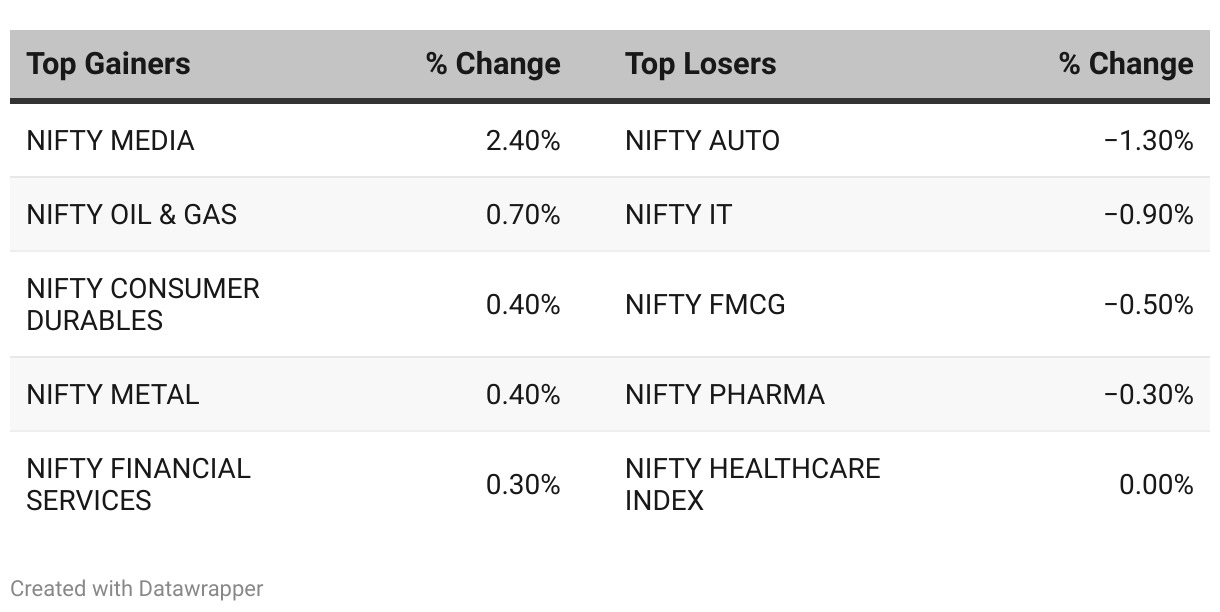
Task: Click the −0.90% loss value
Action: click(x=1148, y=215)
